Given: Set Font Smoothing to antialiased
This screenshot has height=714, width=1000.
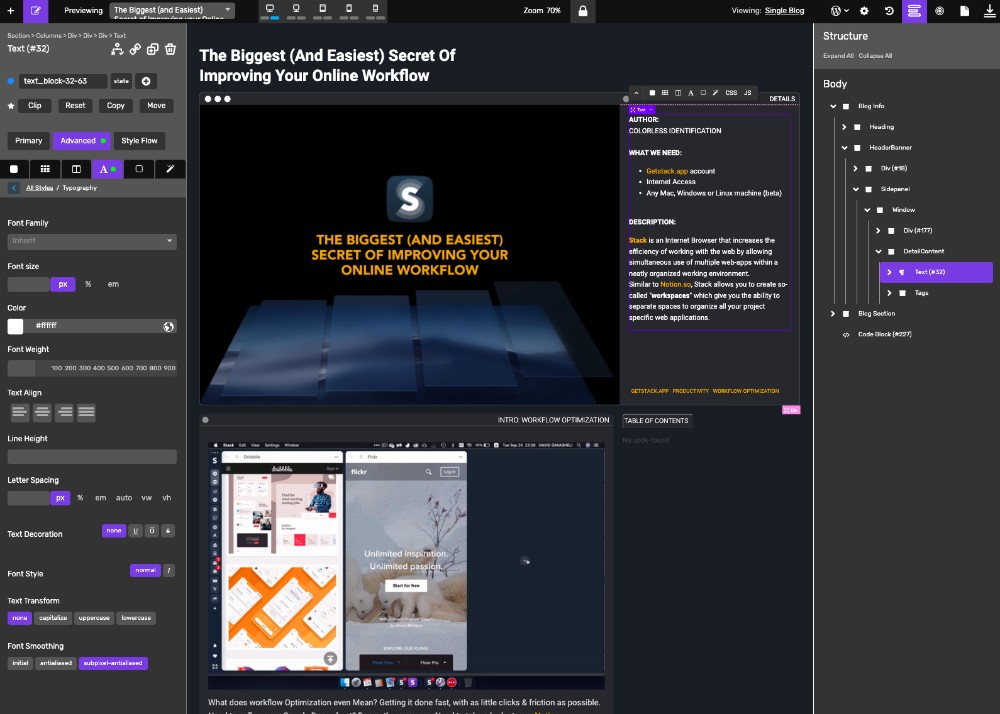Looking at the screenshot, I should [x=55, y=663].
